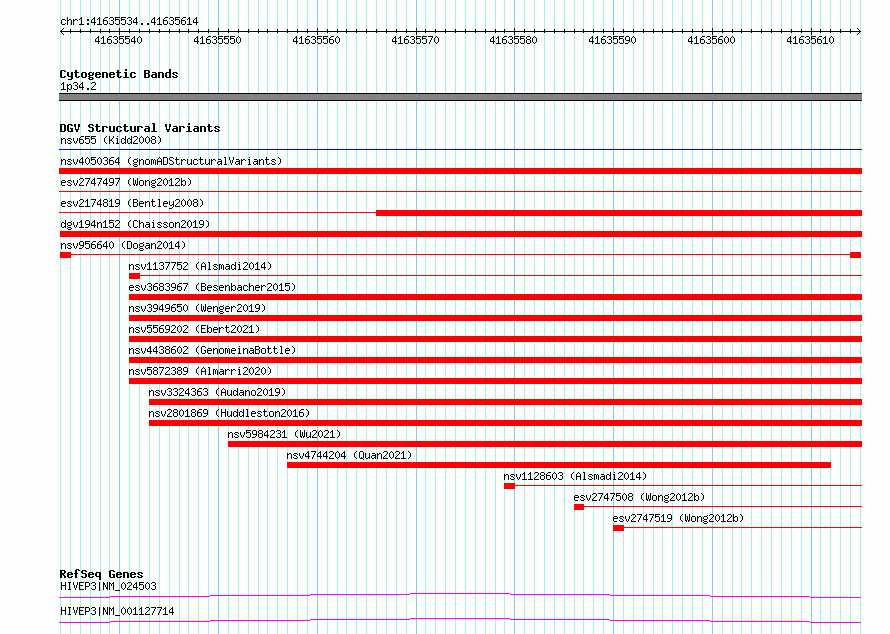Click the magenta line of HIVEP3|NM_001127714
Image resolution: width=890 pixels, height=634 pixels.
coord(460,620)
